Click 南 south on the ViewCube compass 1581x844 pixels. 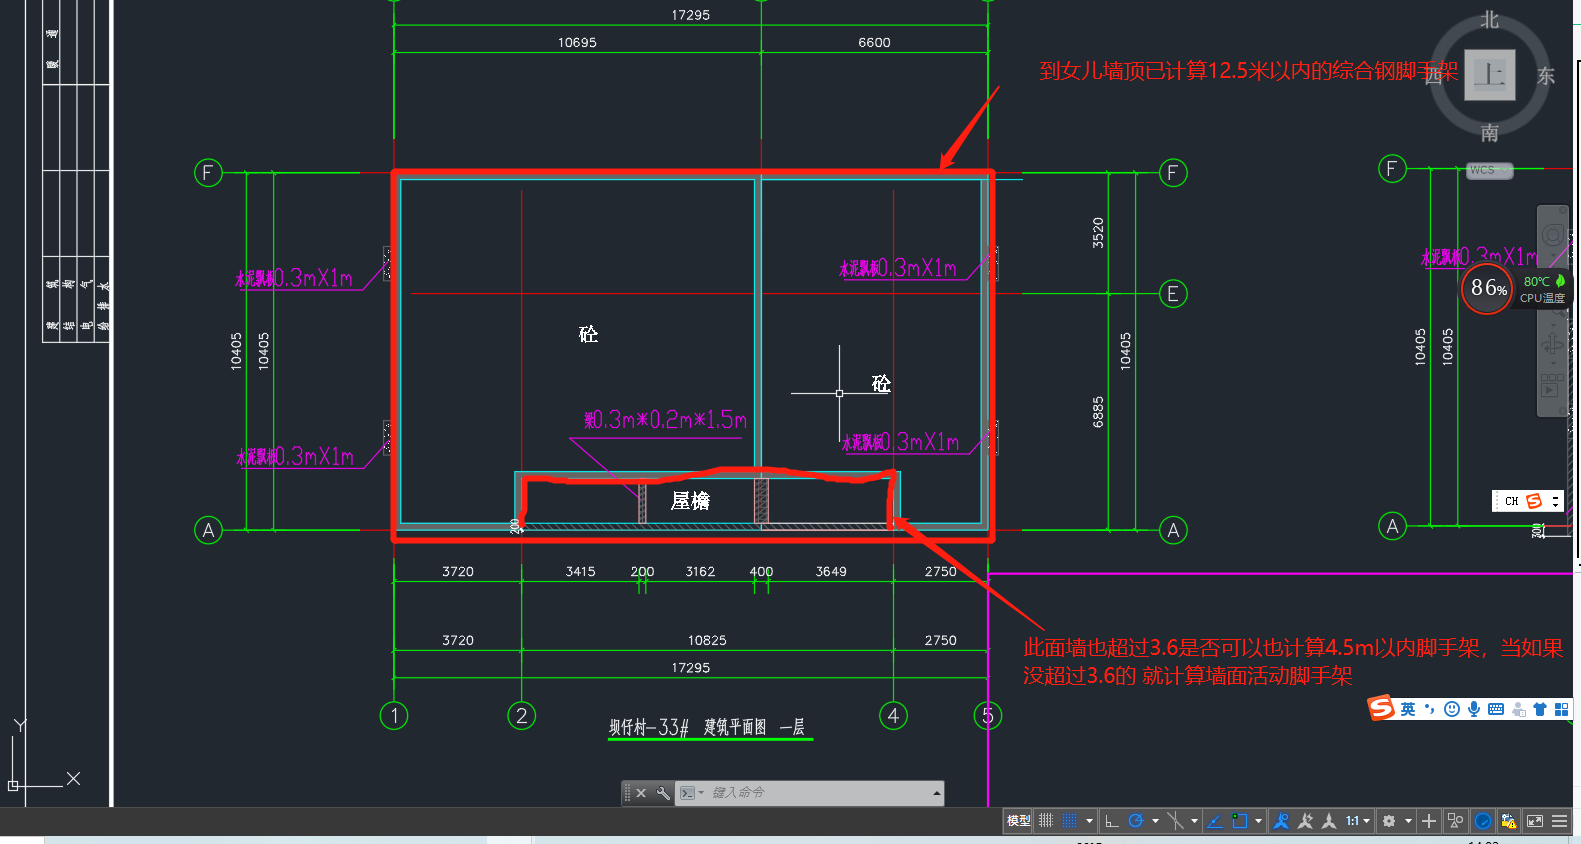pyautogui.click(x=1490, y=132)
